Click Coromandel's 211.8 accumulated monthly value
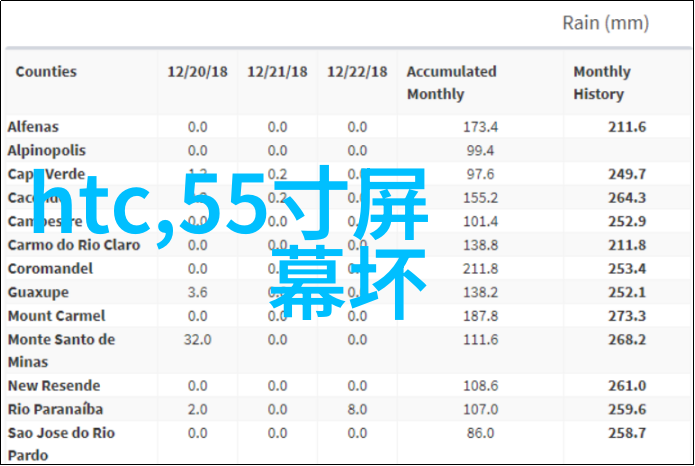Image resolution: width=695 pixels, height=466 pixels. coord(480,269)
